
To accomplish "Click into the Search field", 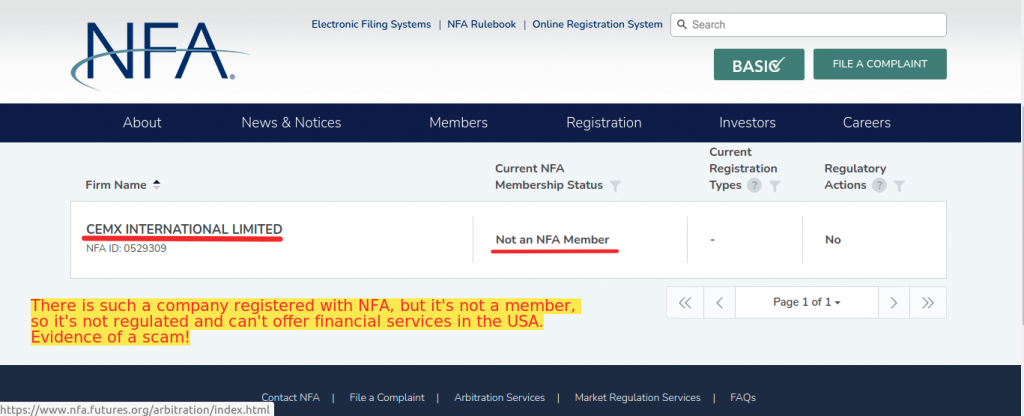I will click(808, 25).
